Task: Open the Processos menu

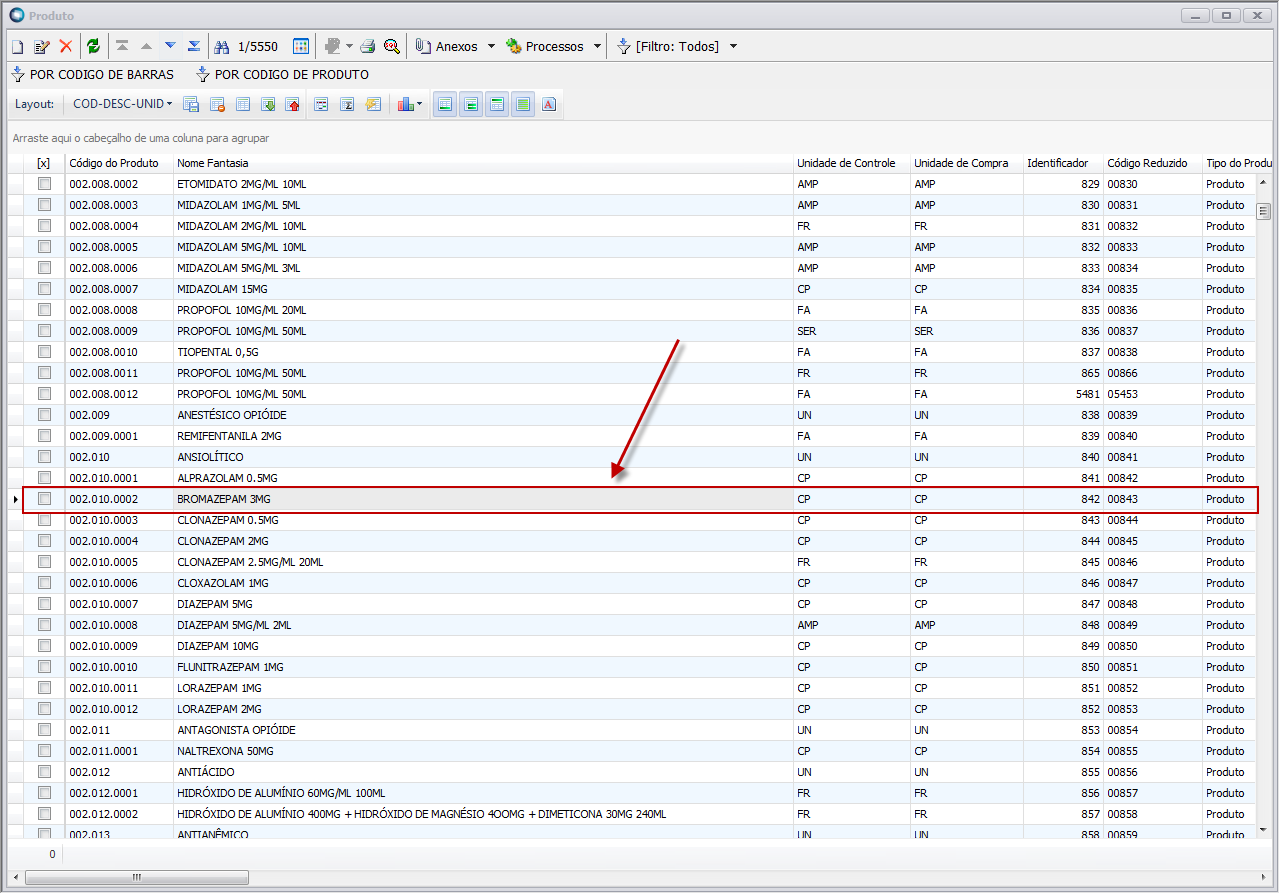Action: tap(544, 46)
